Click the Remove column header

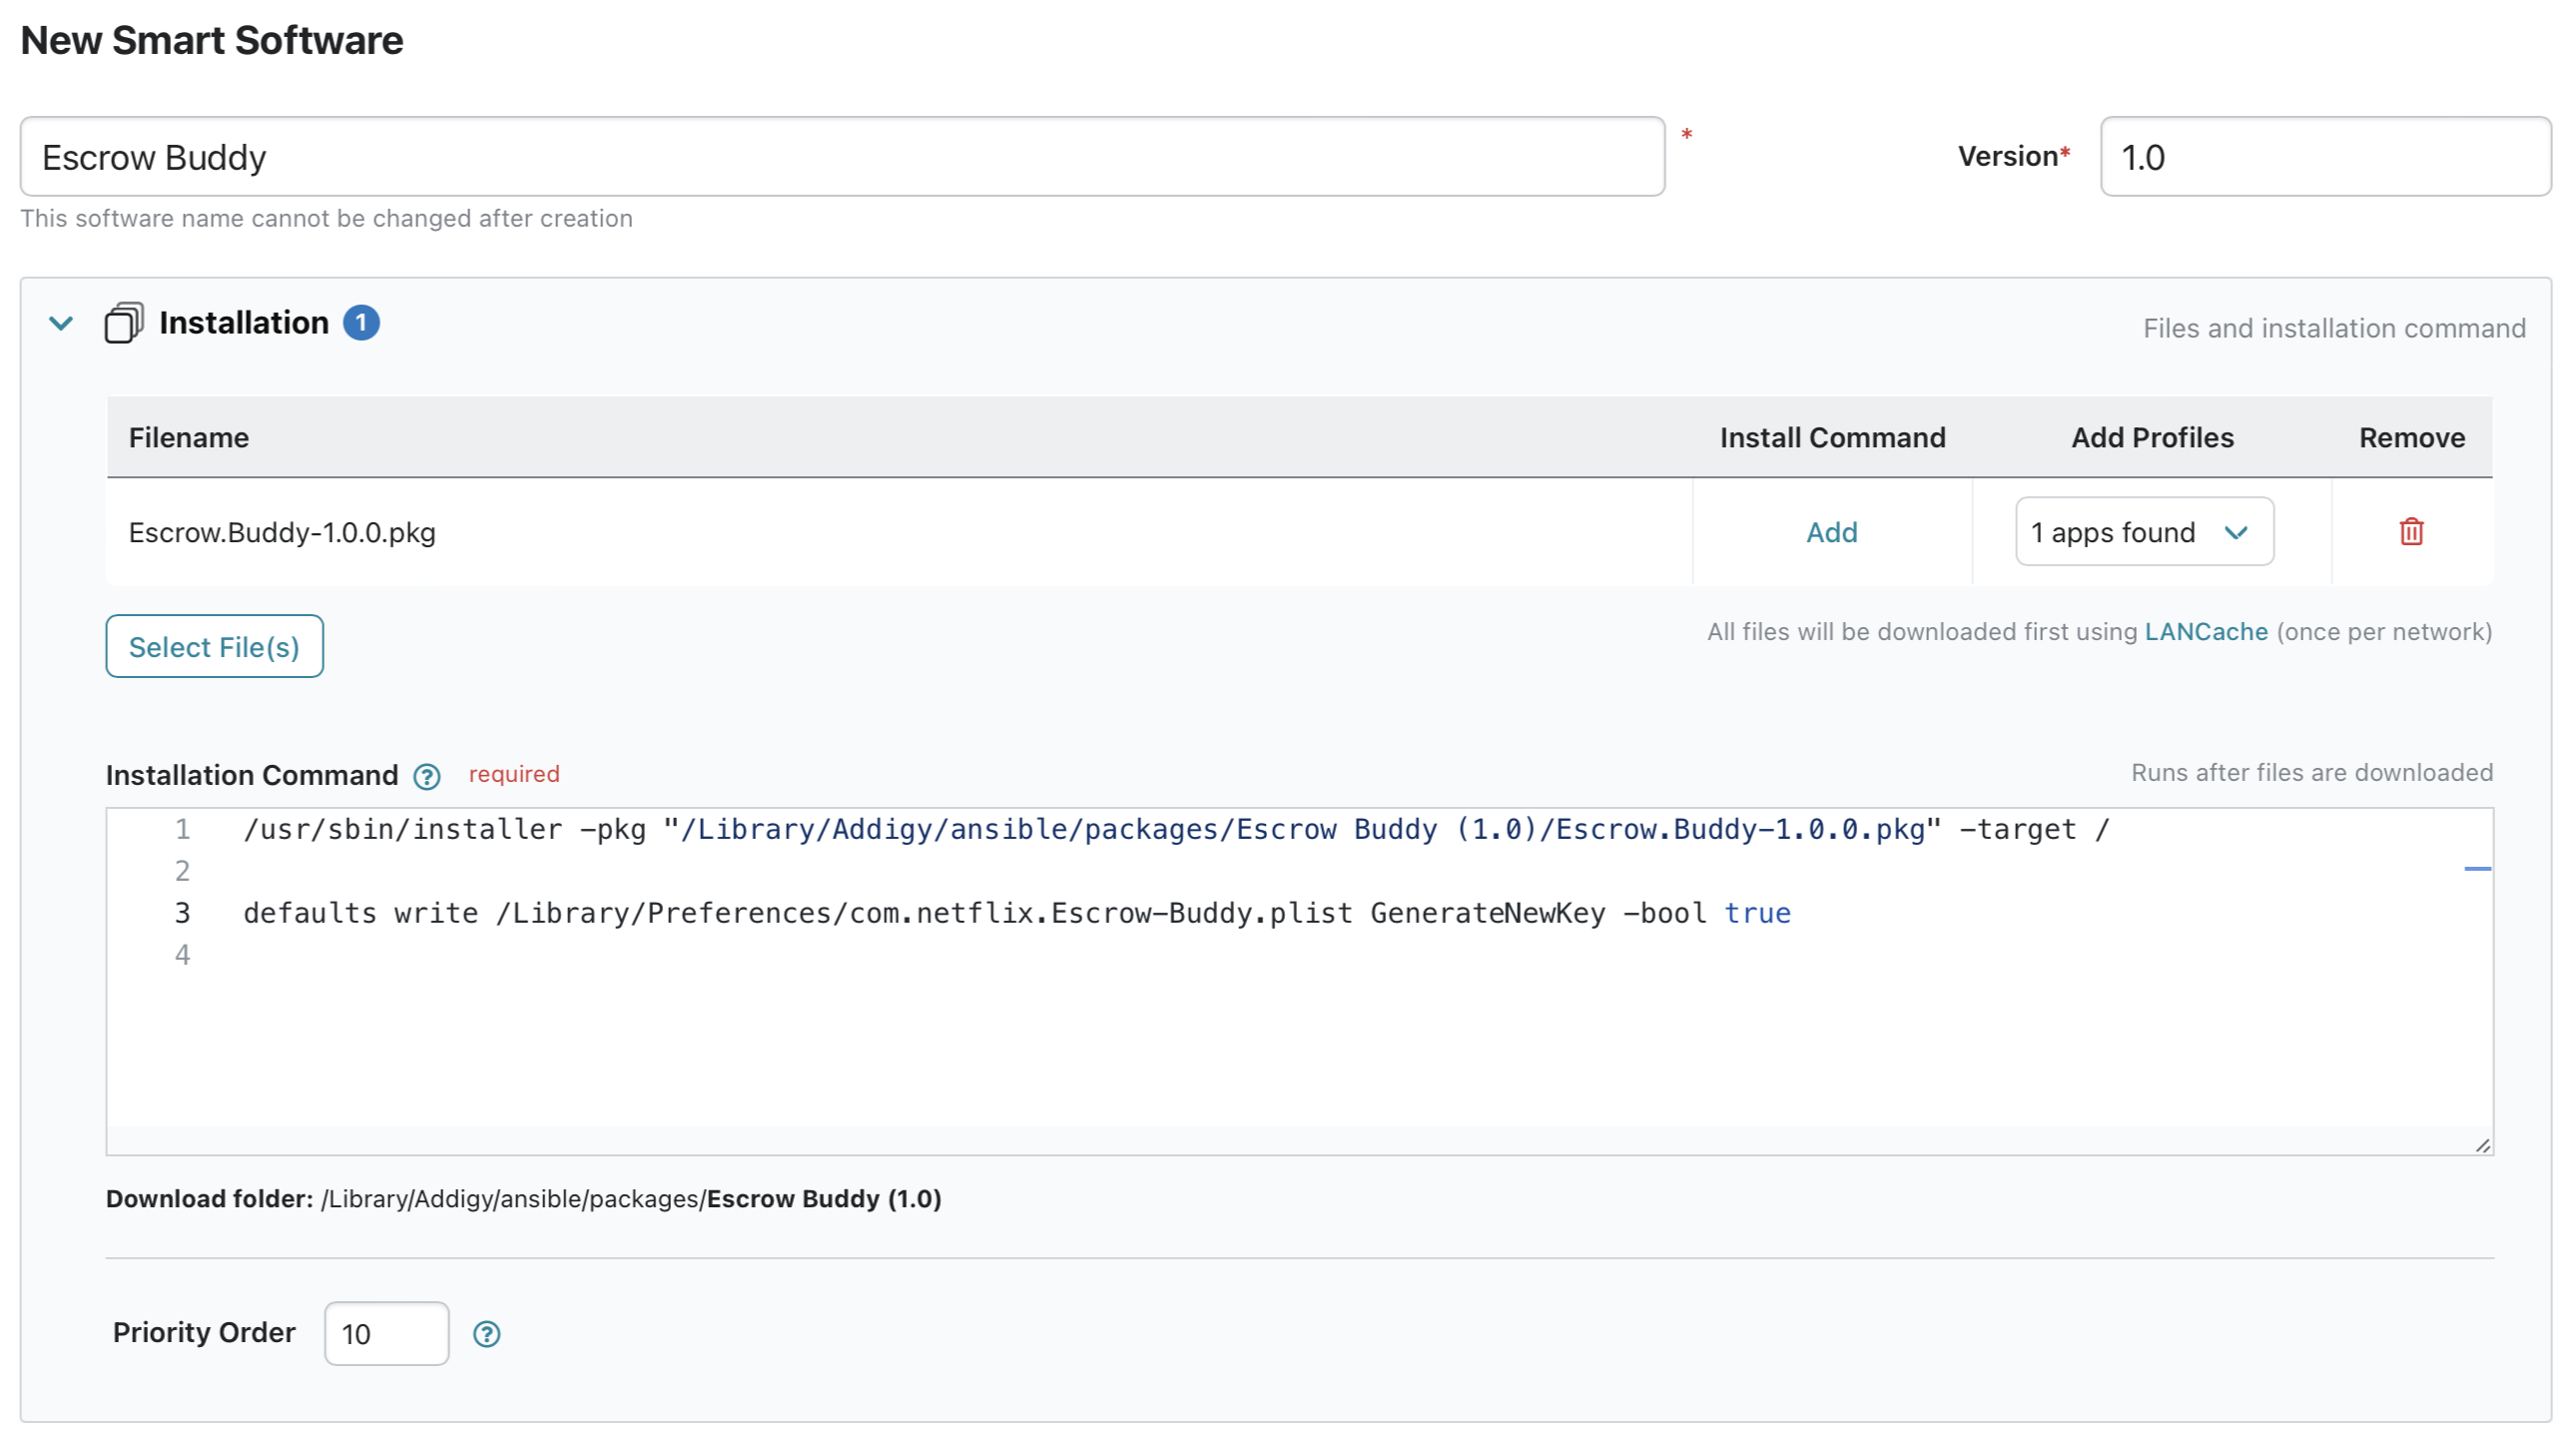coord(2411,437)
